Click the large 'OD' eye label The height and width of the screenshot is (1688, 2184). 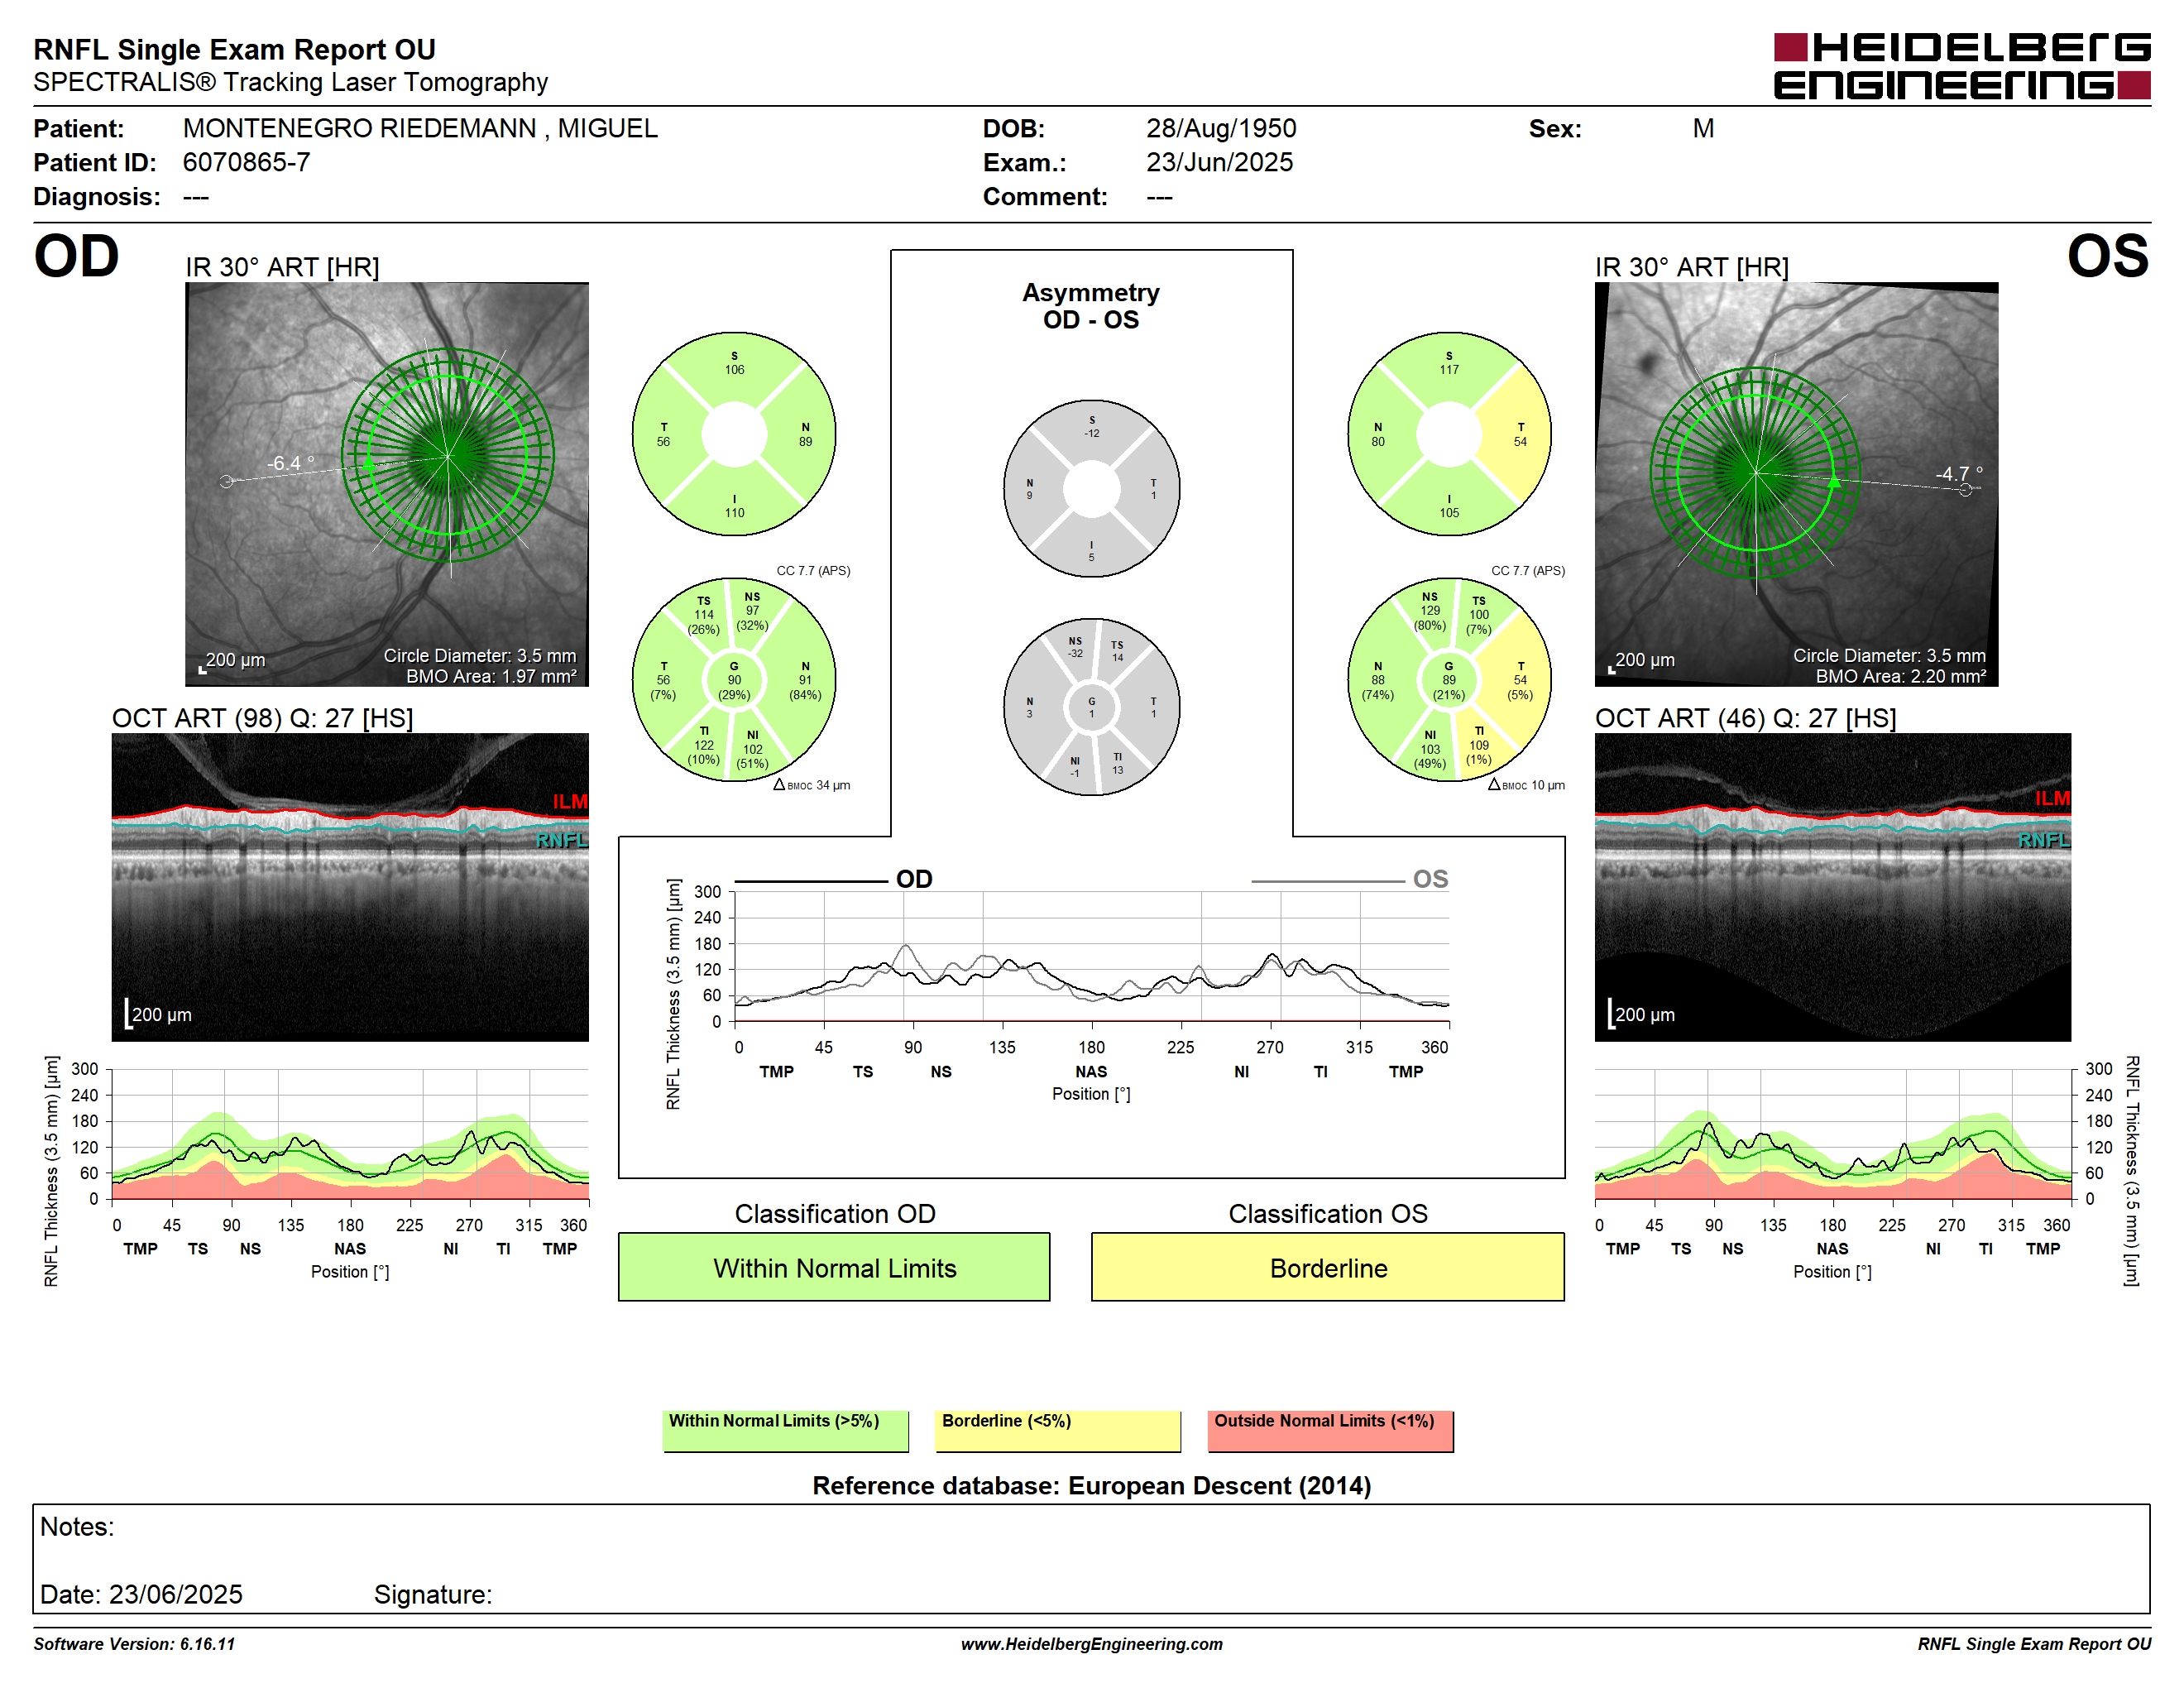point(76,256)
